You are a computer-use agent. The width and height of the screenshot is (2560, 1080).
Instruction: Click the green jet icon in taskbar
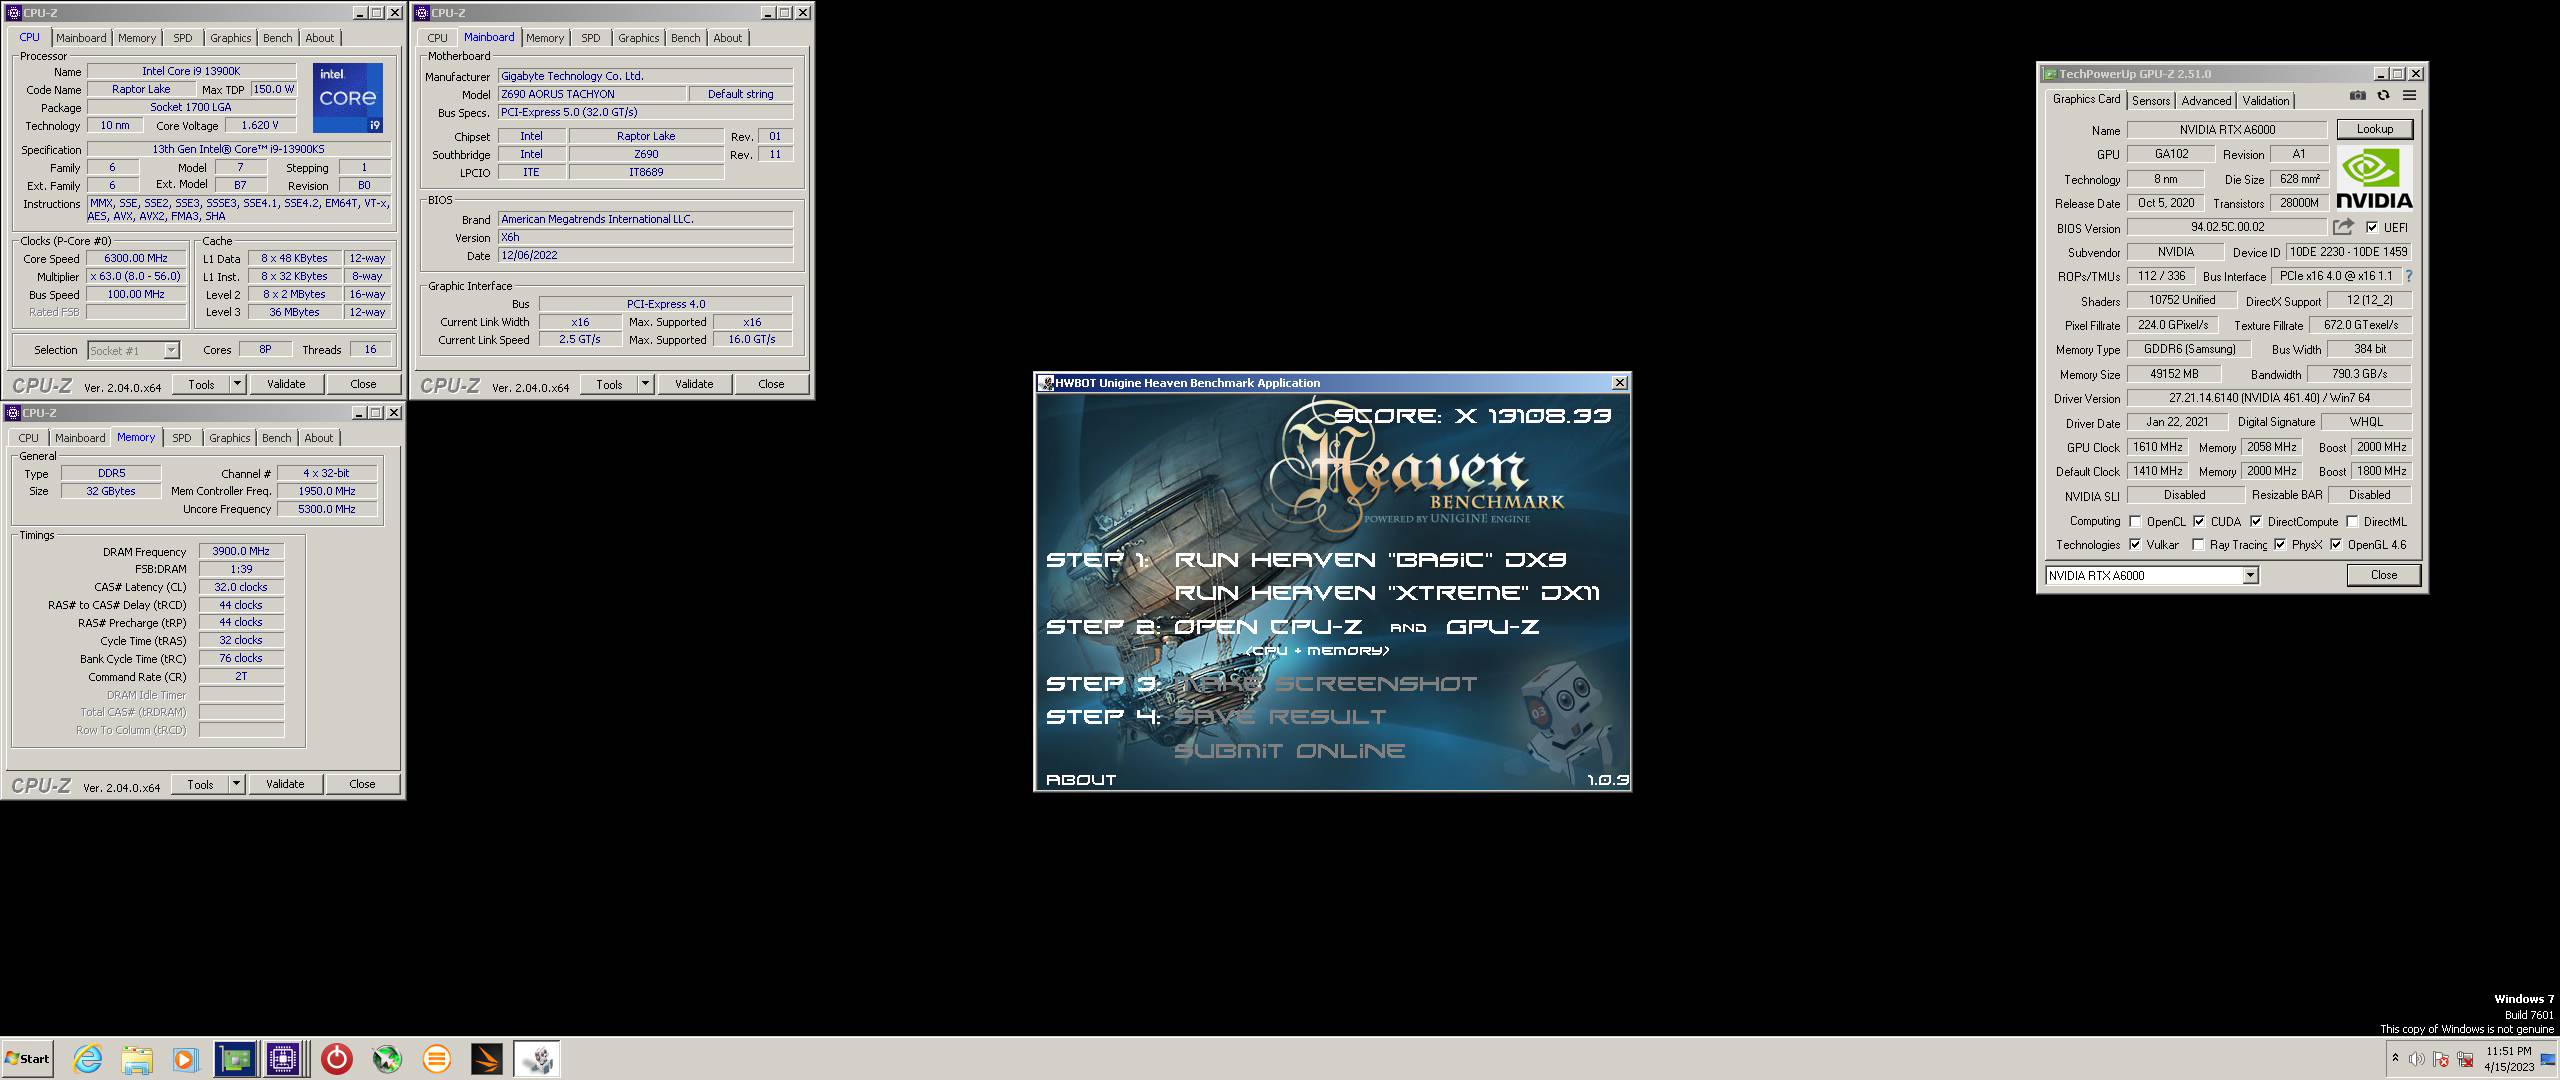(387, 1059)
